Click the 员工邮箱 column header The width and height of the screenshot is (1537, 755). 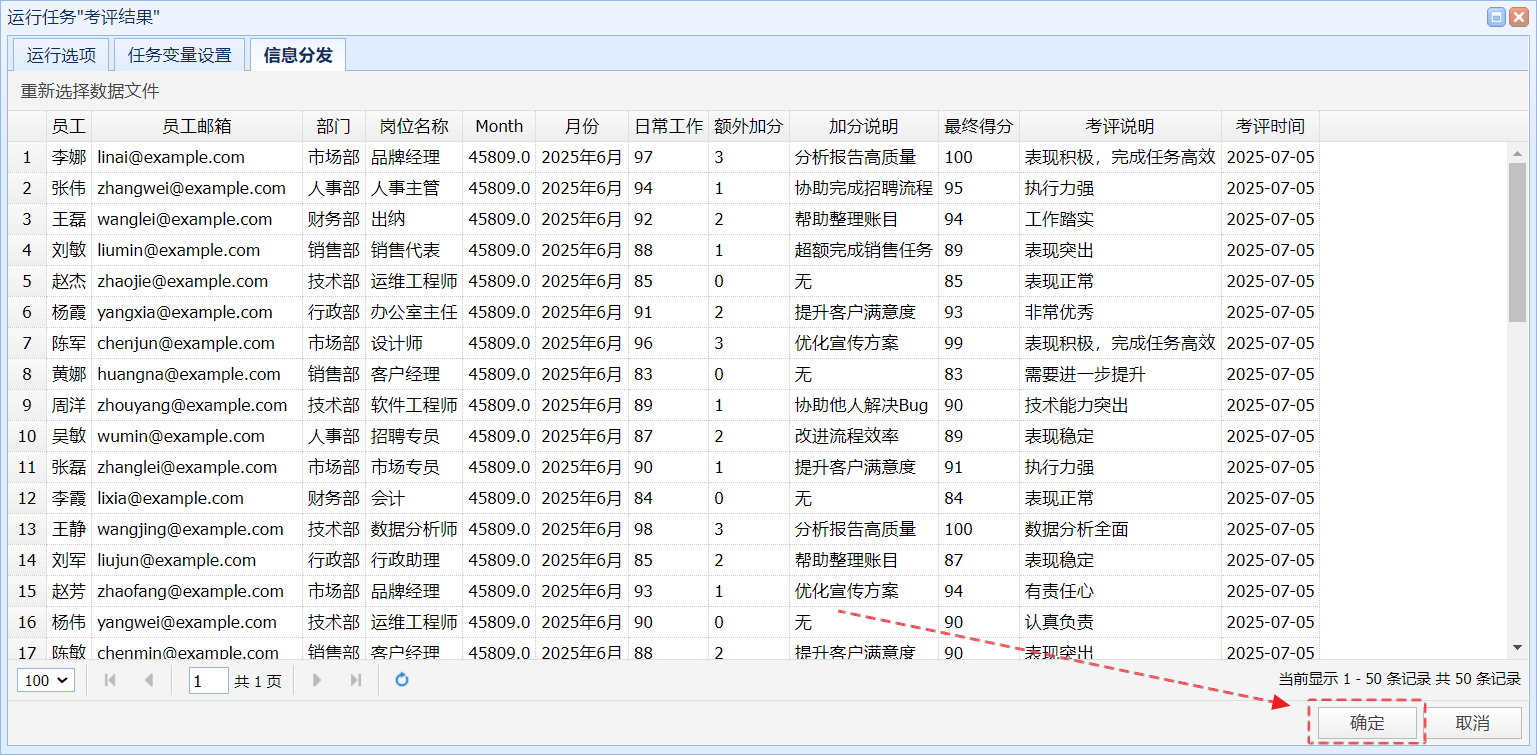pyautogui.click(x=197, y=126)
